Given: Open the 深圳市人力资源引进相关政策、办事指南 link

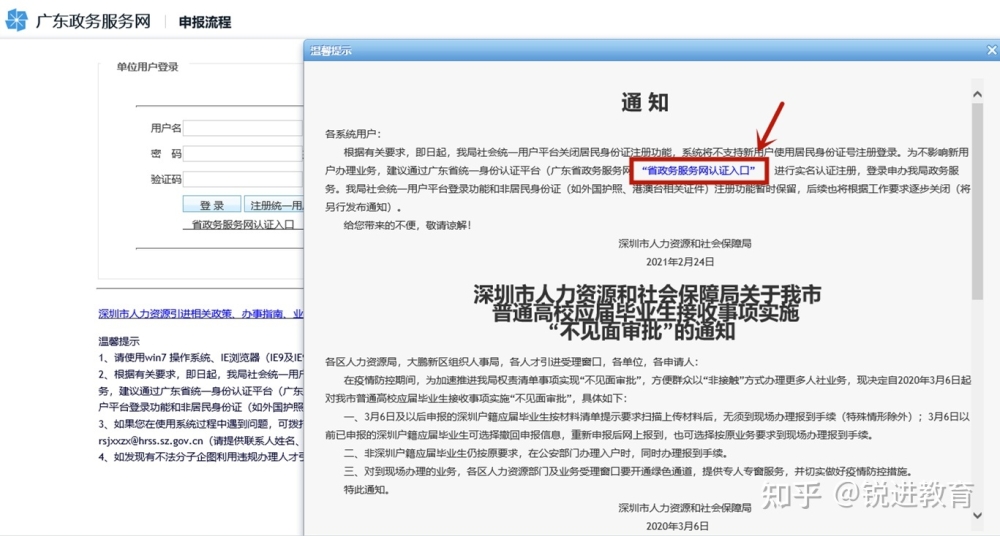Looking at the screenshot, I should (201, 314).
